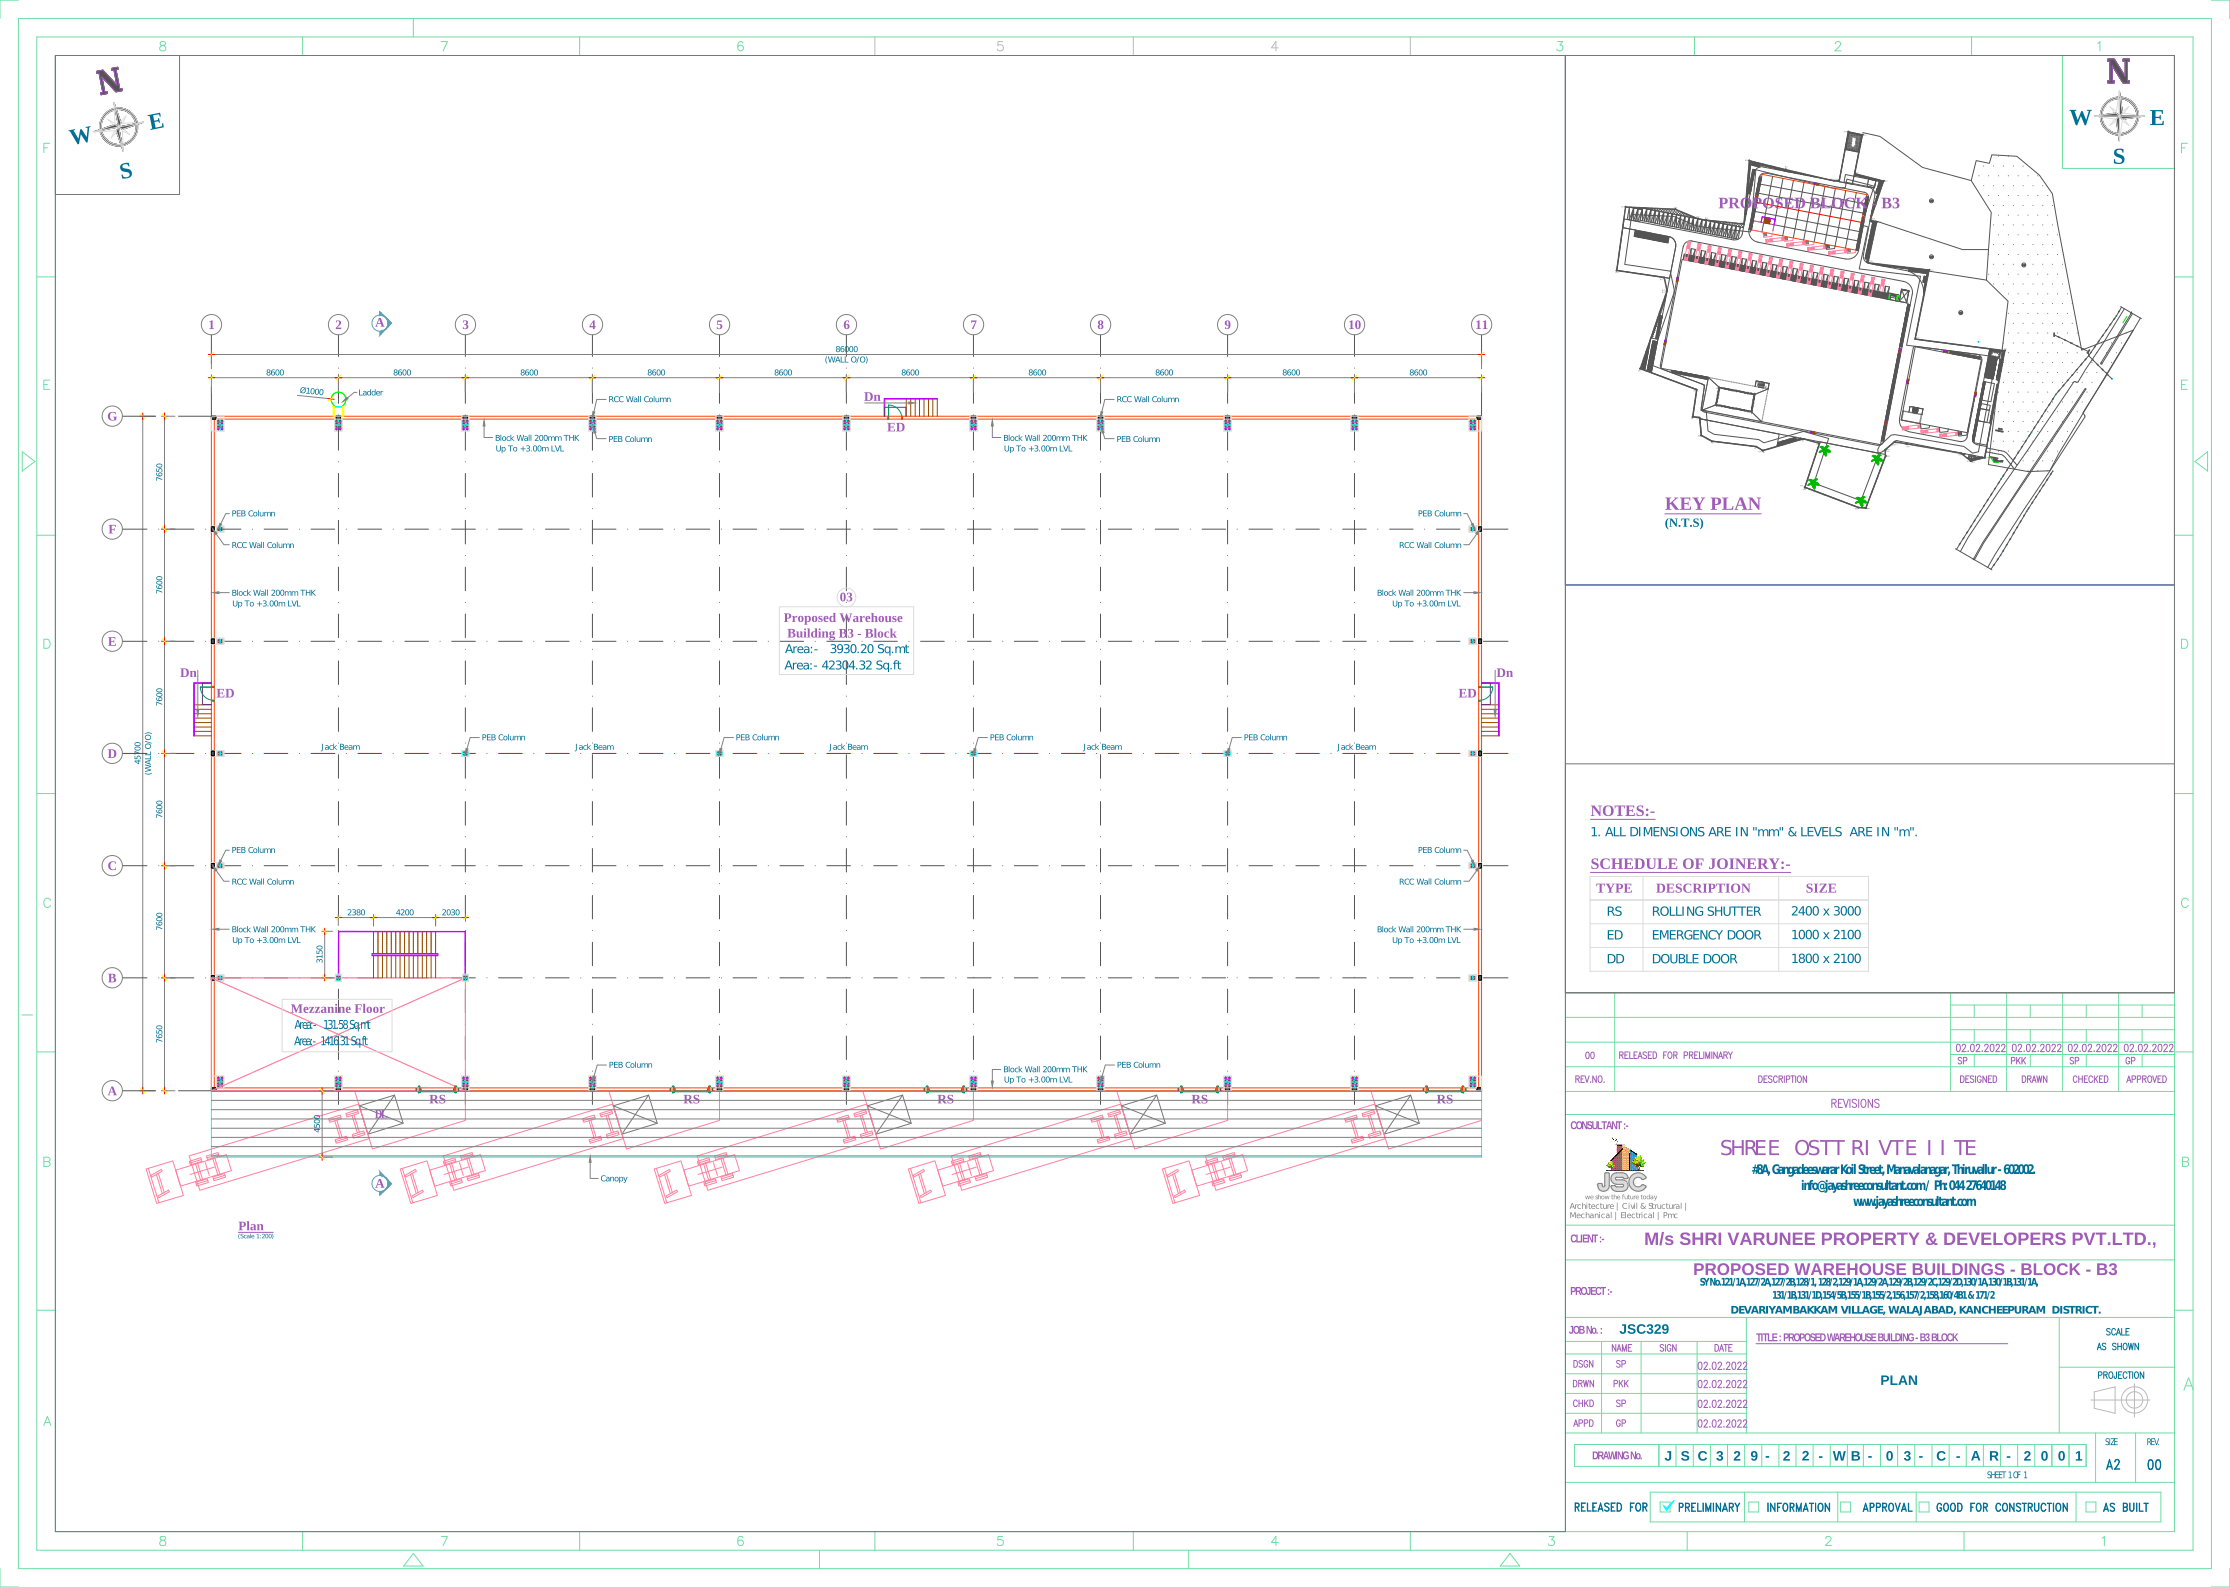Image resolution: width=2230 pixels, height=1587 pixels.
Task: Click the B3 block tag bubble
Action: (x=846, y=597)
